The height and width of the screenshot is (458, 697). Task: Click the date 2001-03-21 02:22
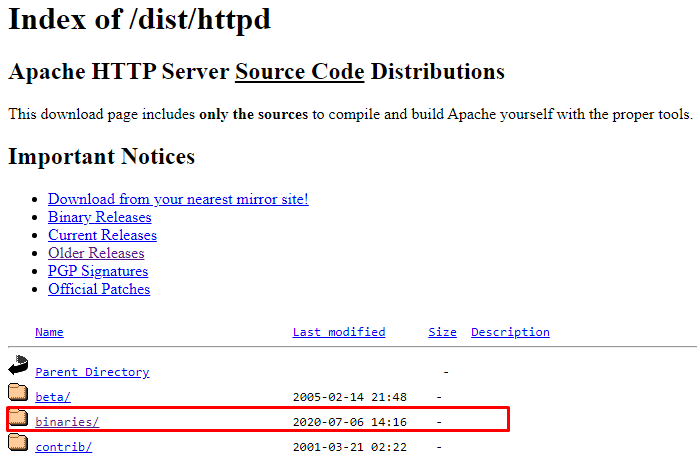click(349, 447)
